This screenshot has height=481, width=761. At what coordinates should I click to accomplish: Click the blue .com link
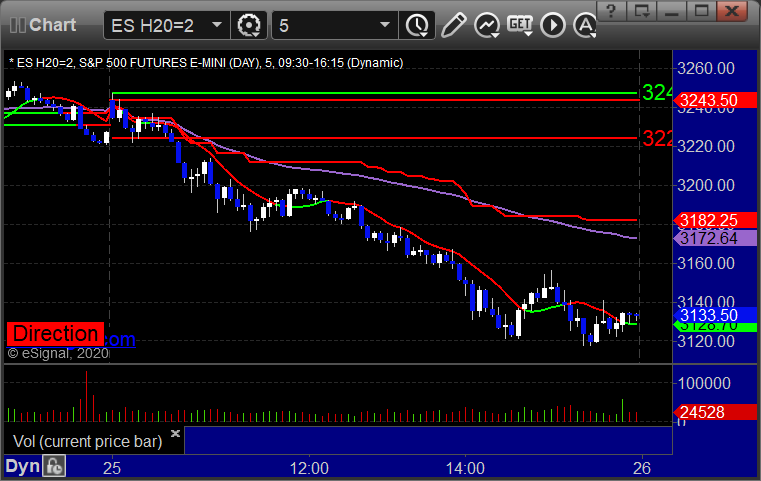point(120,339)
